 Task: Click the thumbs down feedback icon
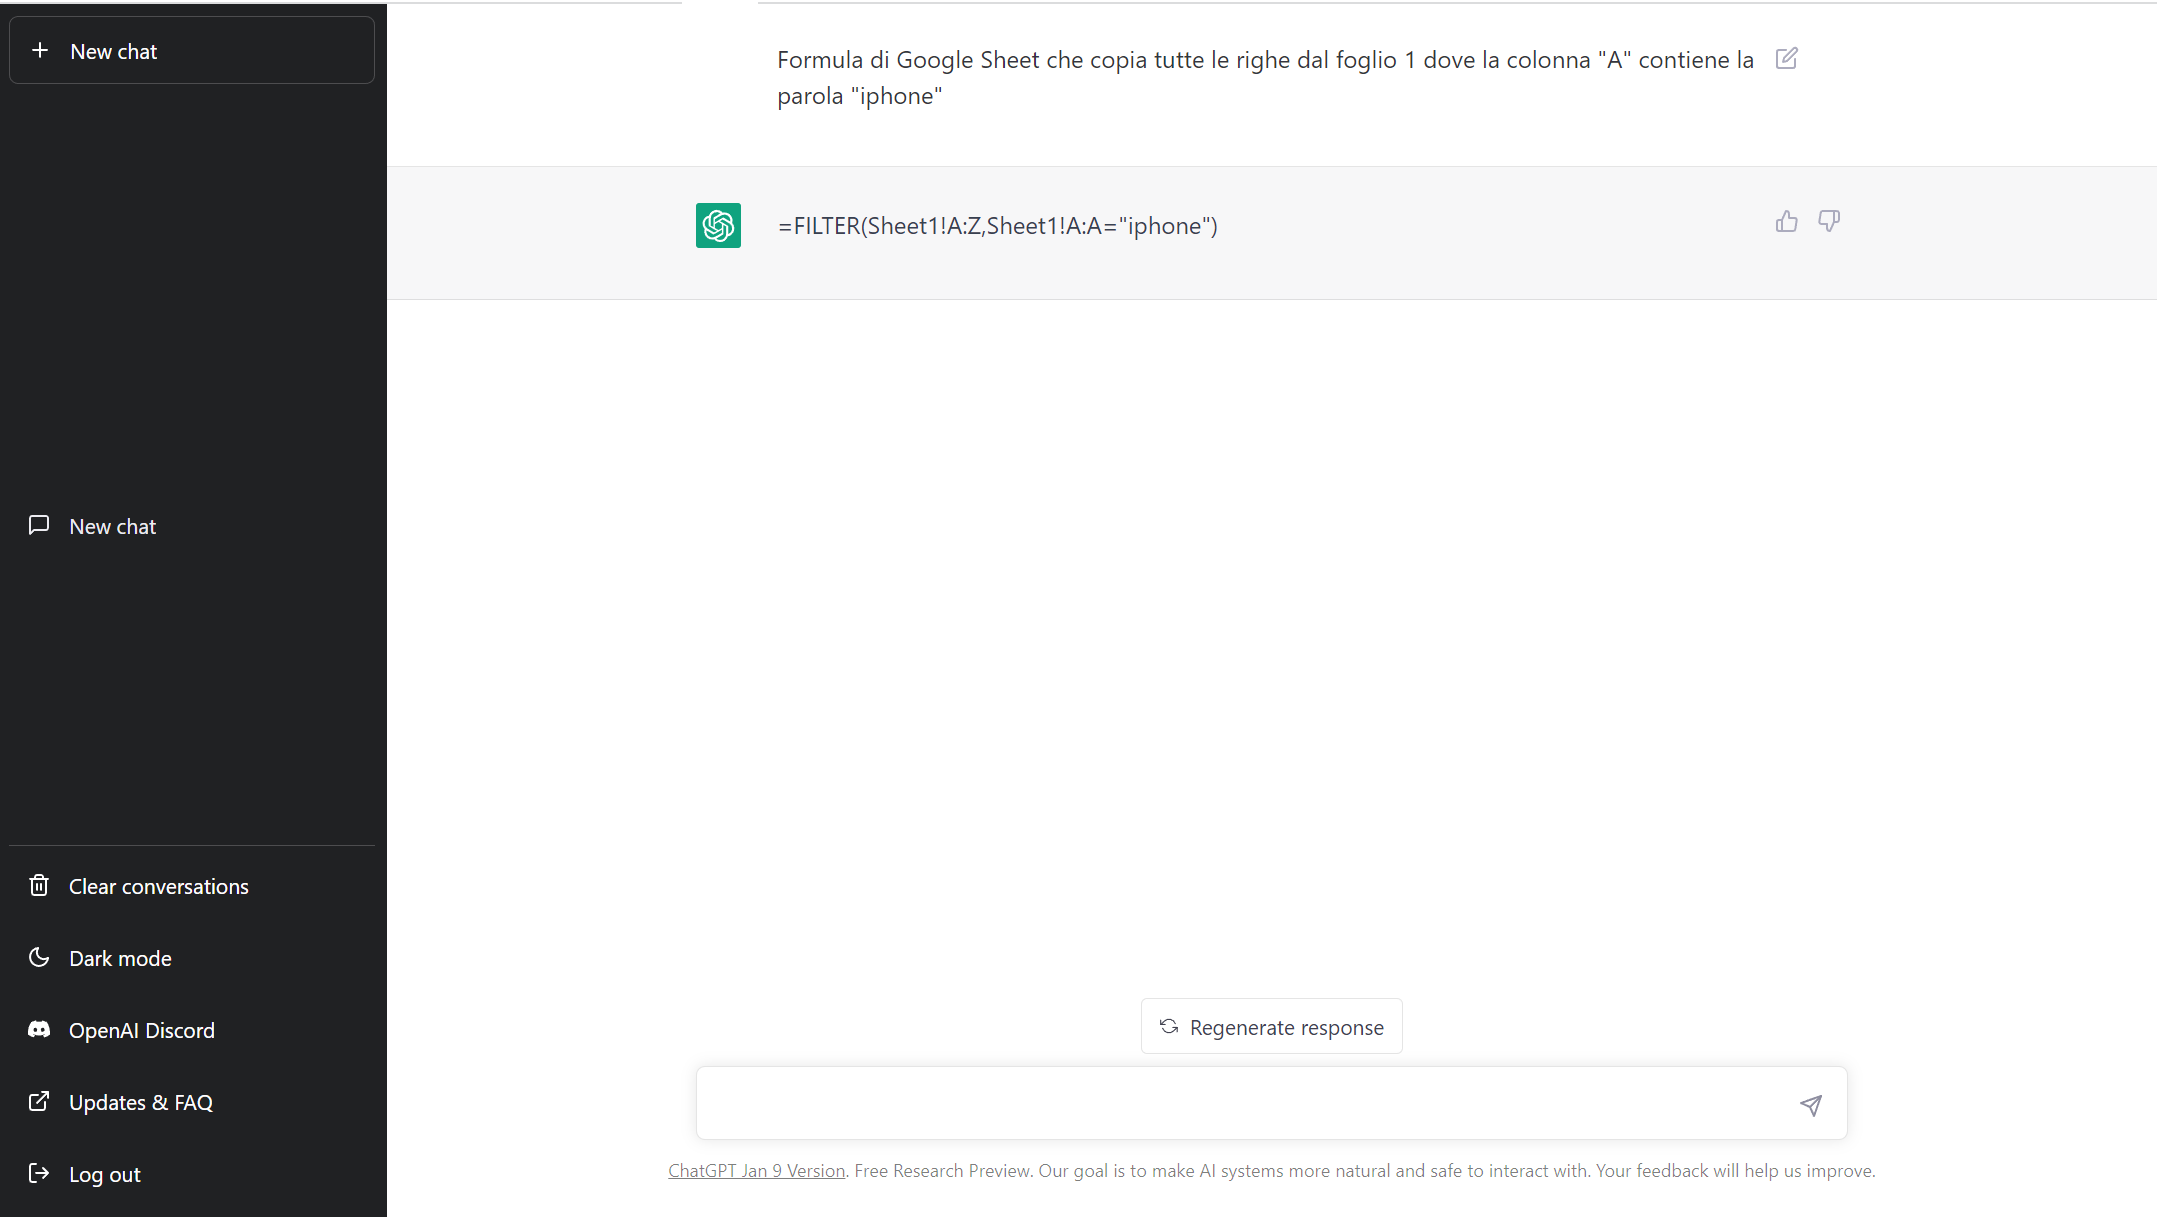pos(1828,221)
